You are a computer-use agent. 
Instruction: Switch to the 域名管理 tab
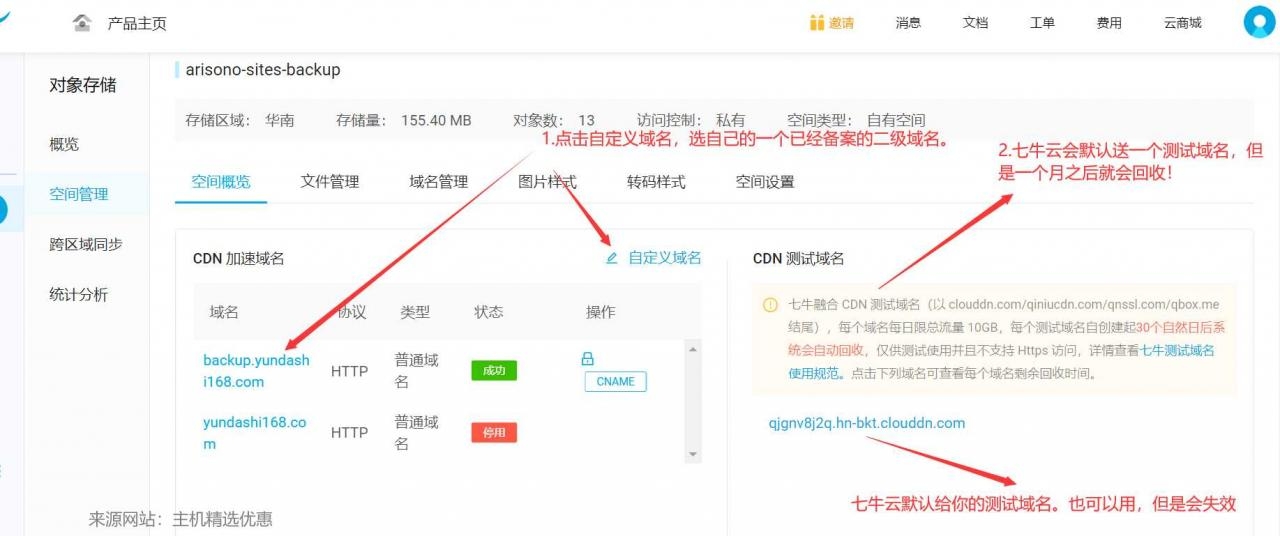pos(439,182)
